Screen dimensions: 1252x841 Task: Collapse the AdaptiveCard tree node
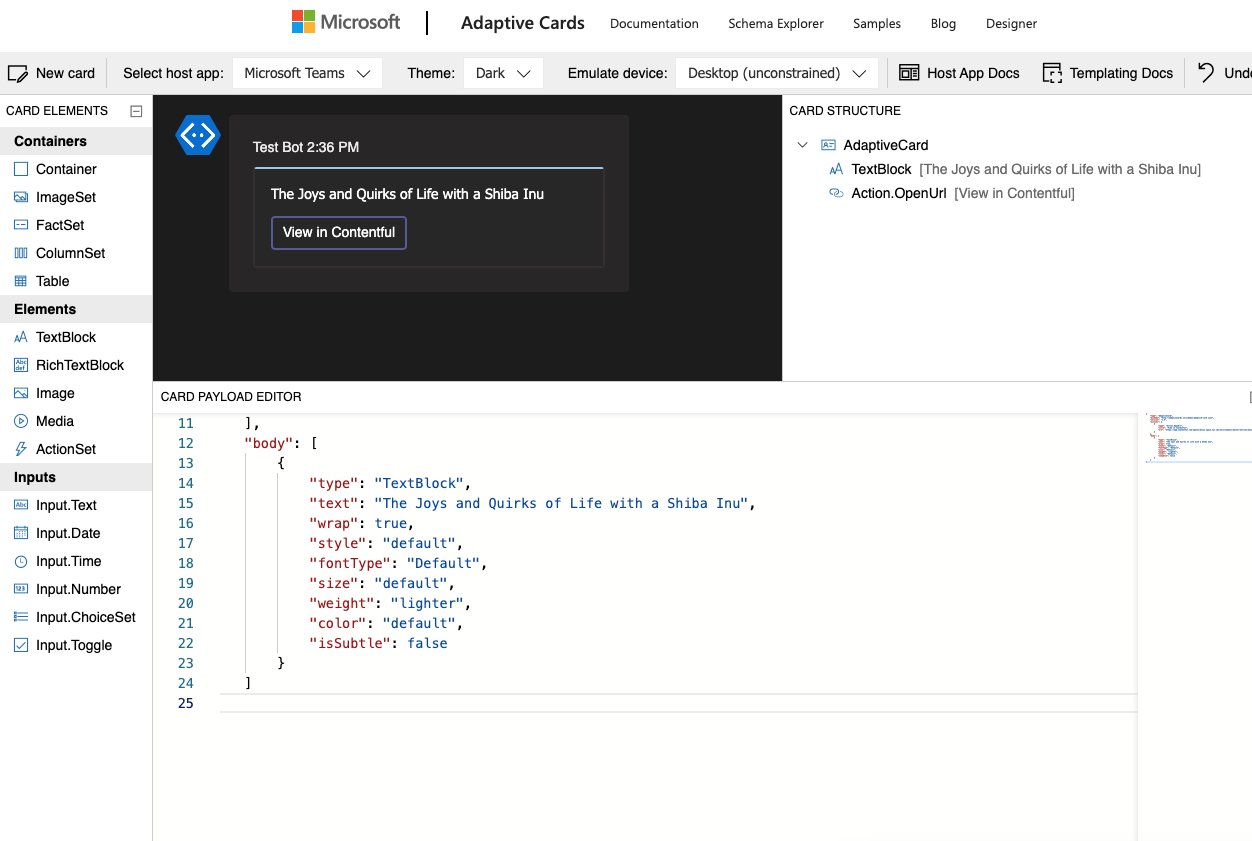click(x=802, y=145)
